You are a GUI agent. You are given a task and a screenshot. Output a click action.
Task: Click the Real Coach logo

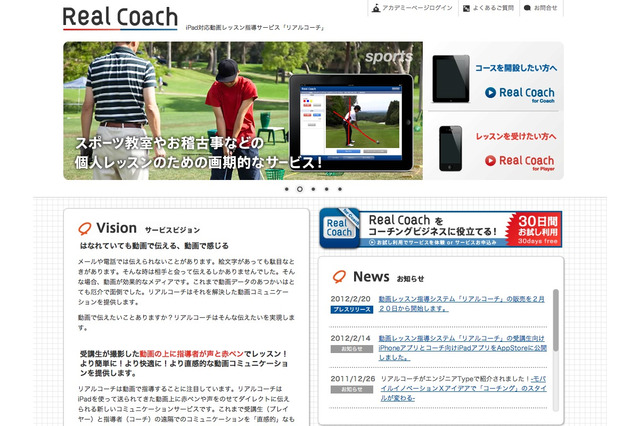click(119, 18)
